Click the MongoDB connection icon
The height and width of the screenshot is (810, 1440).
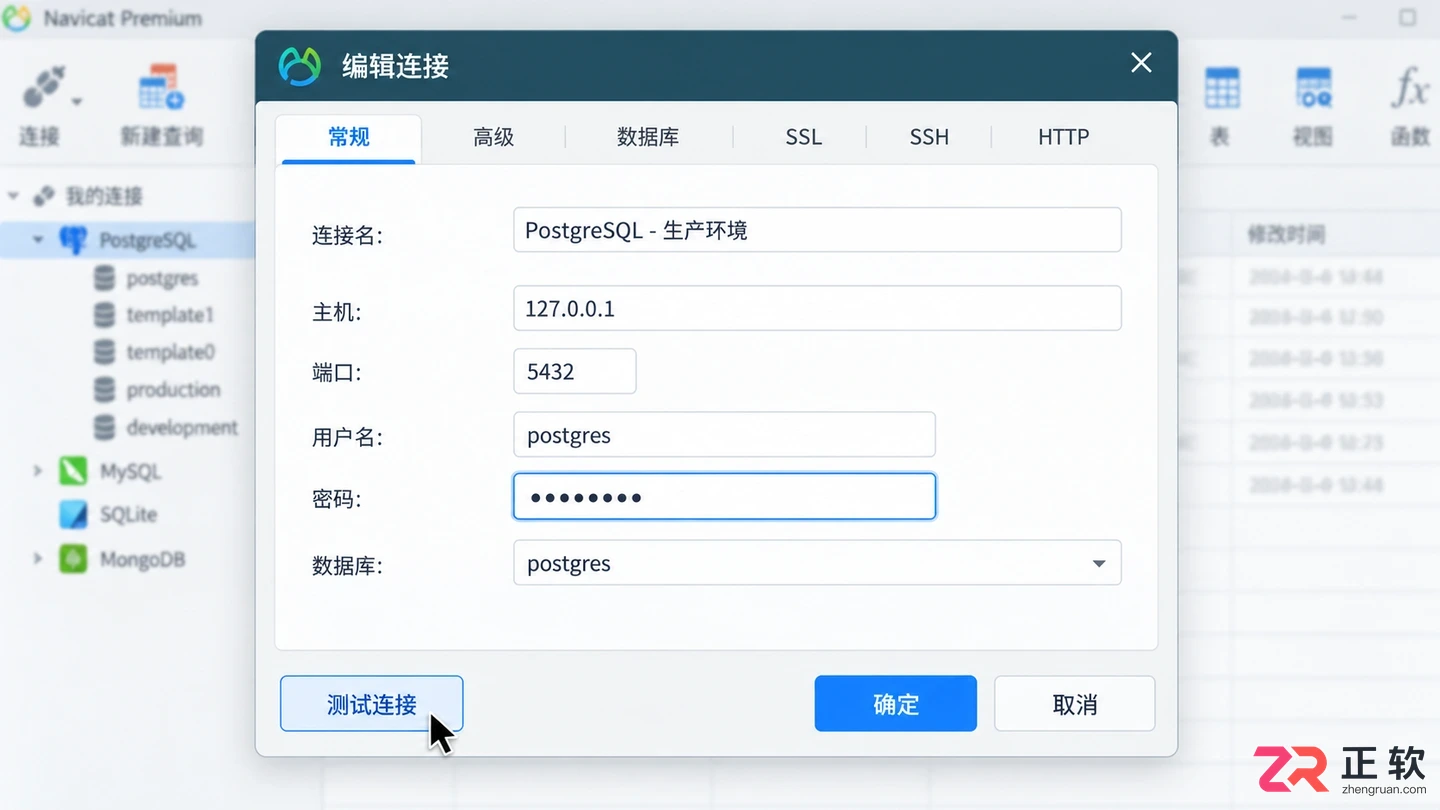tap(73, 558)
